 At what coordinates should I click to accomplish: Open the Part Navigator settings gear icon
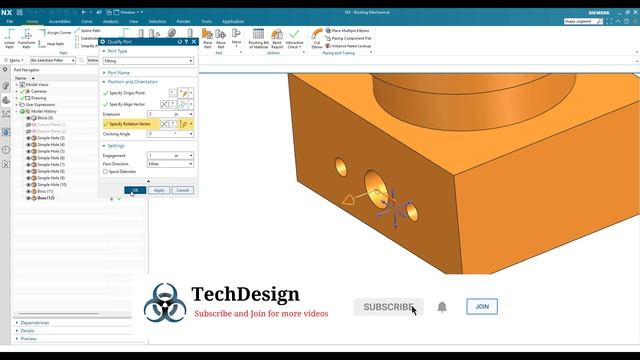[x=5, y=69]
